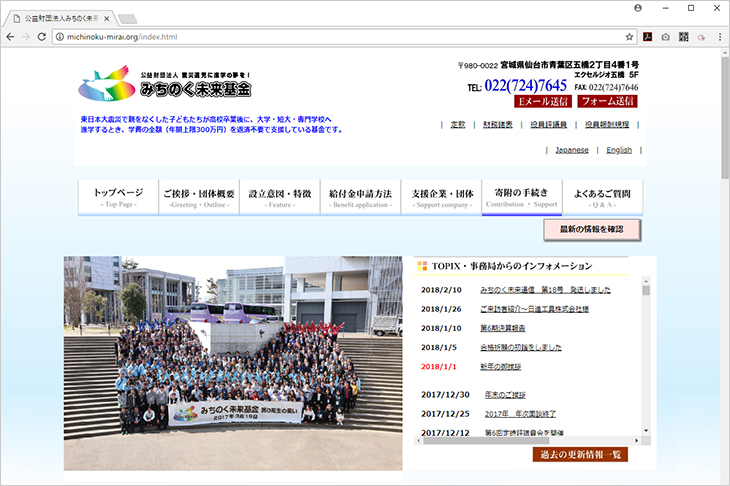
Task: Click the news box scroll down arrow
Action: pos(645,432)
